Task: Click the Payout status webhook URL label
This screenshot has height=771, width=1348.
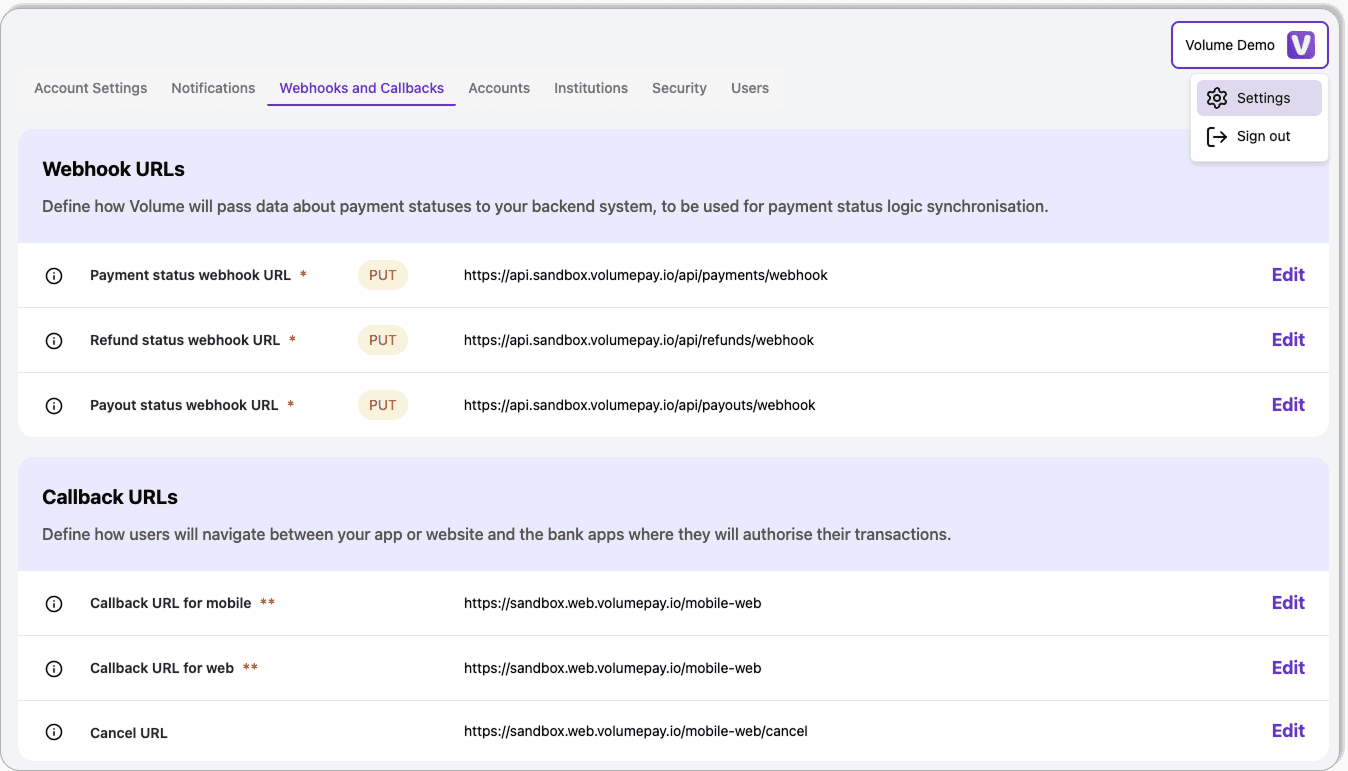Action: (x=184, y=405)
